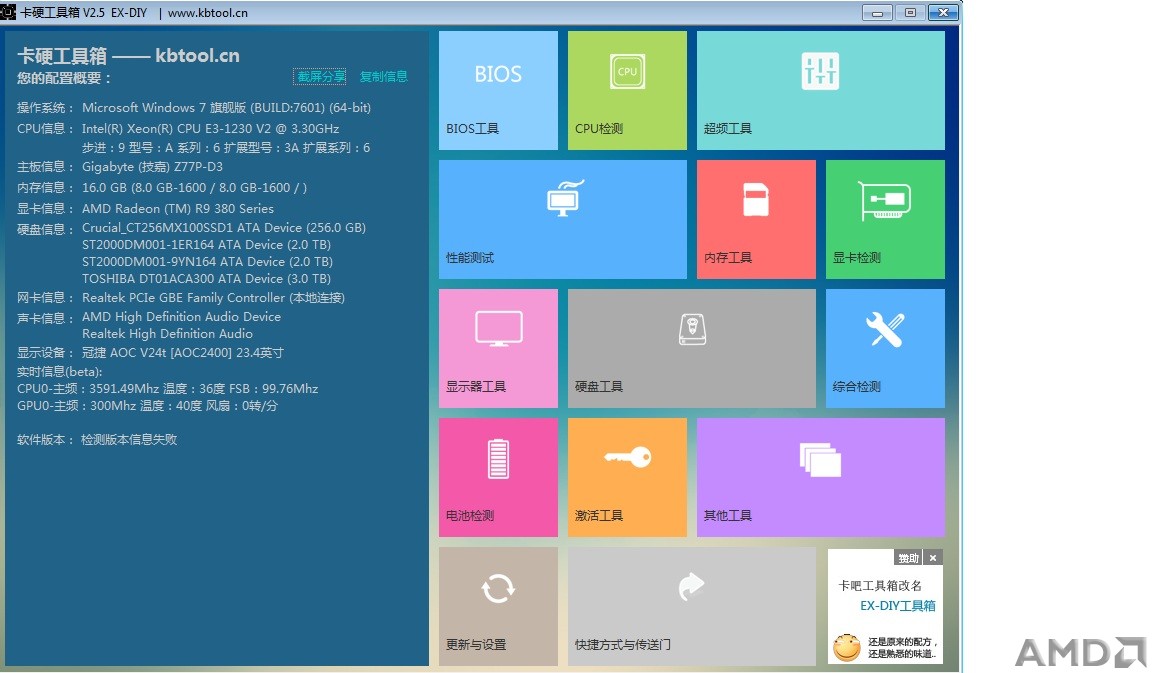Viewport: 1152px width, 673px height.
Task: Click the 截屏分享 screenshot share link
Action: point(321,76)
